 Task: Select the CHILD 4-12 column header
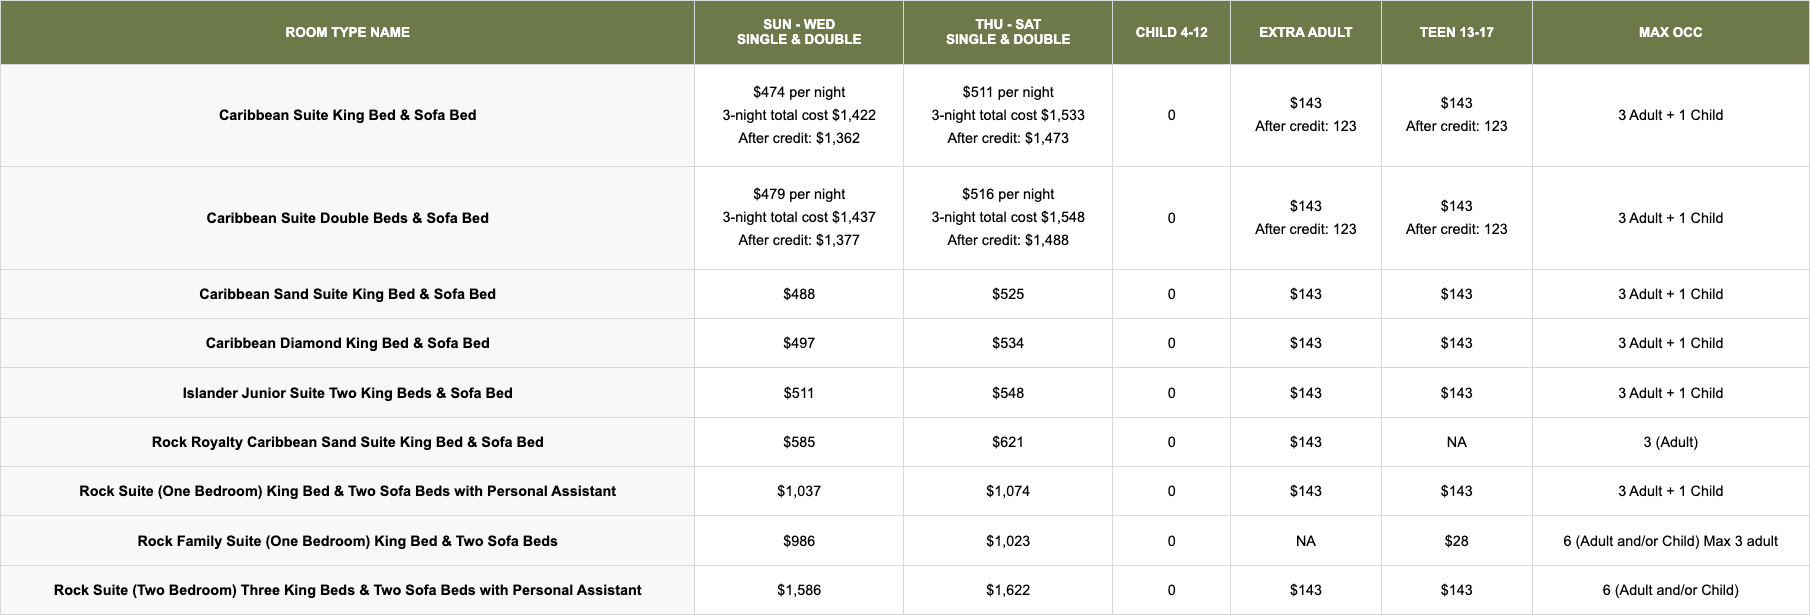pyautogui.click(x=1171, y=32)
